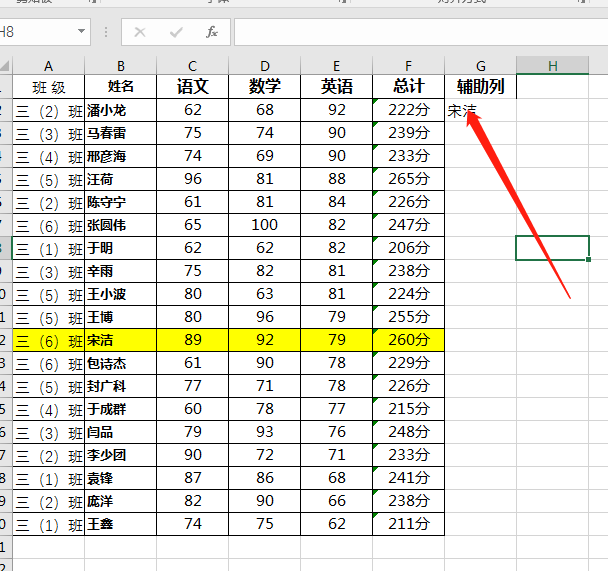Select the name cell 李少团
Screen dimensions: 608x571
121,455
